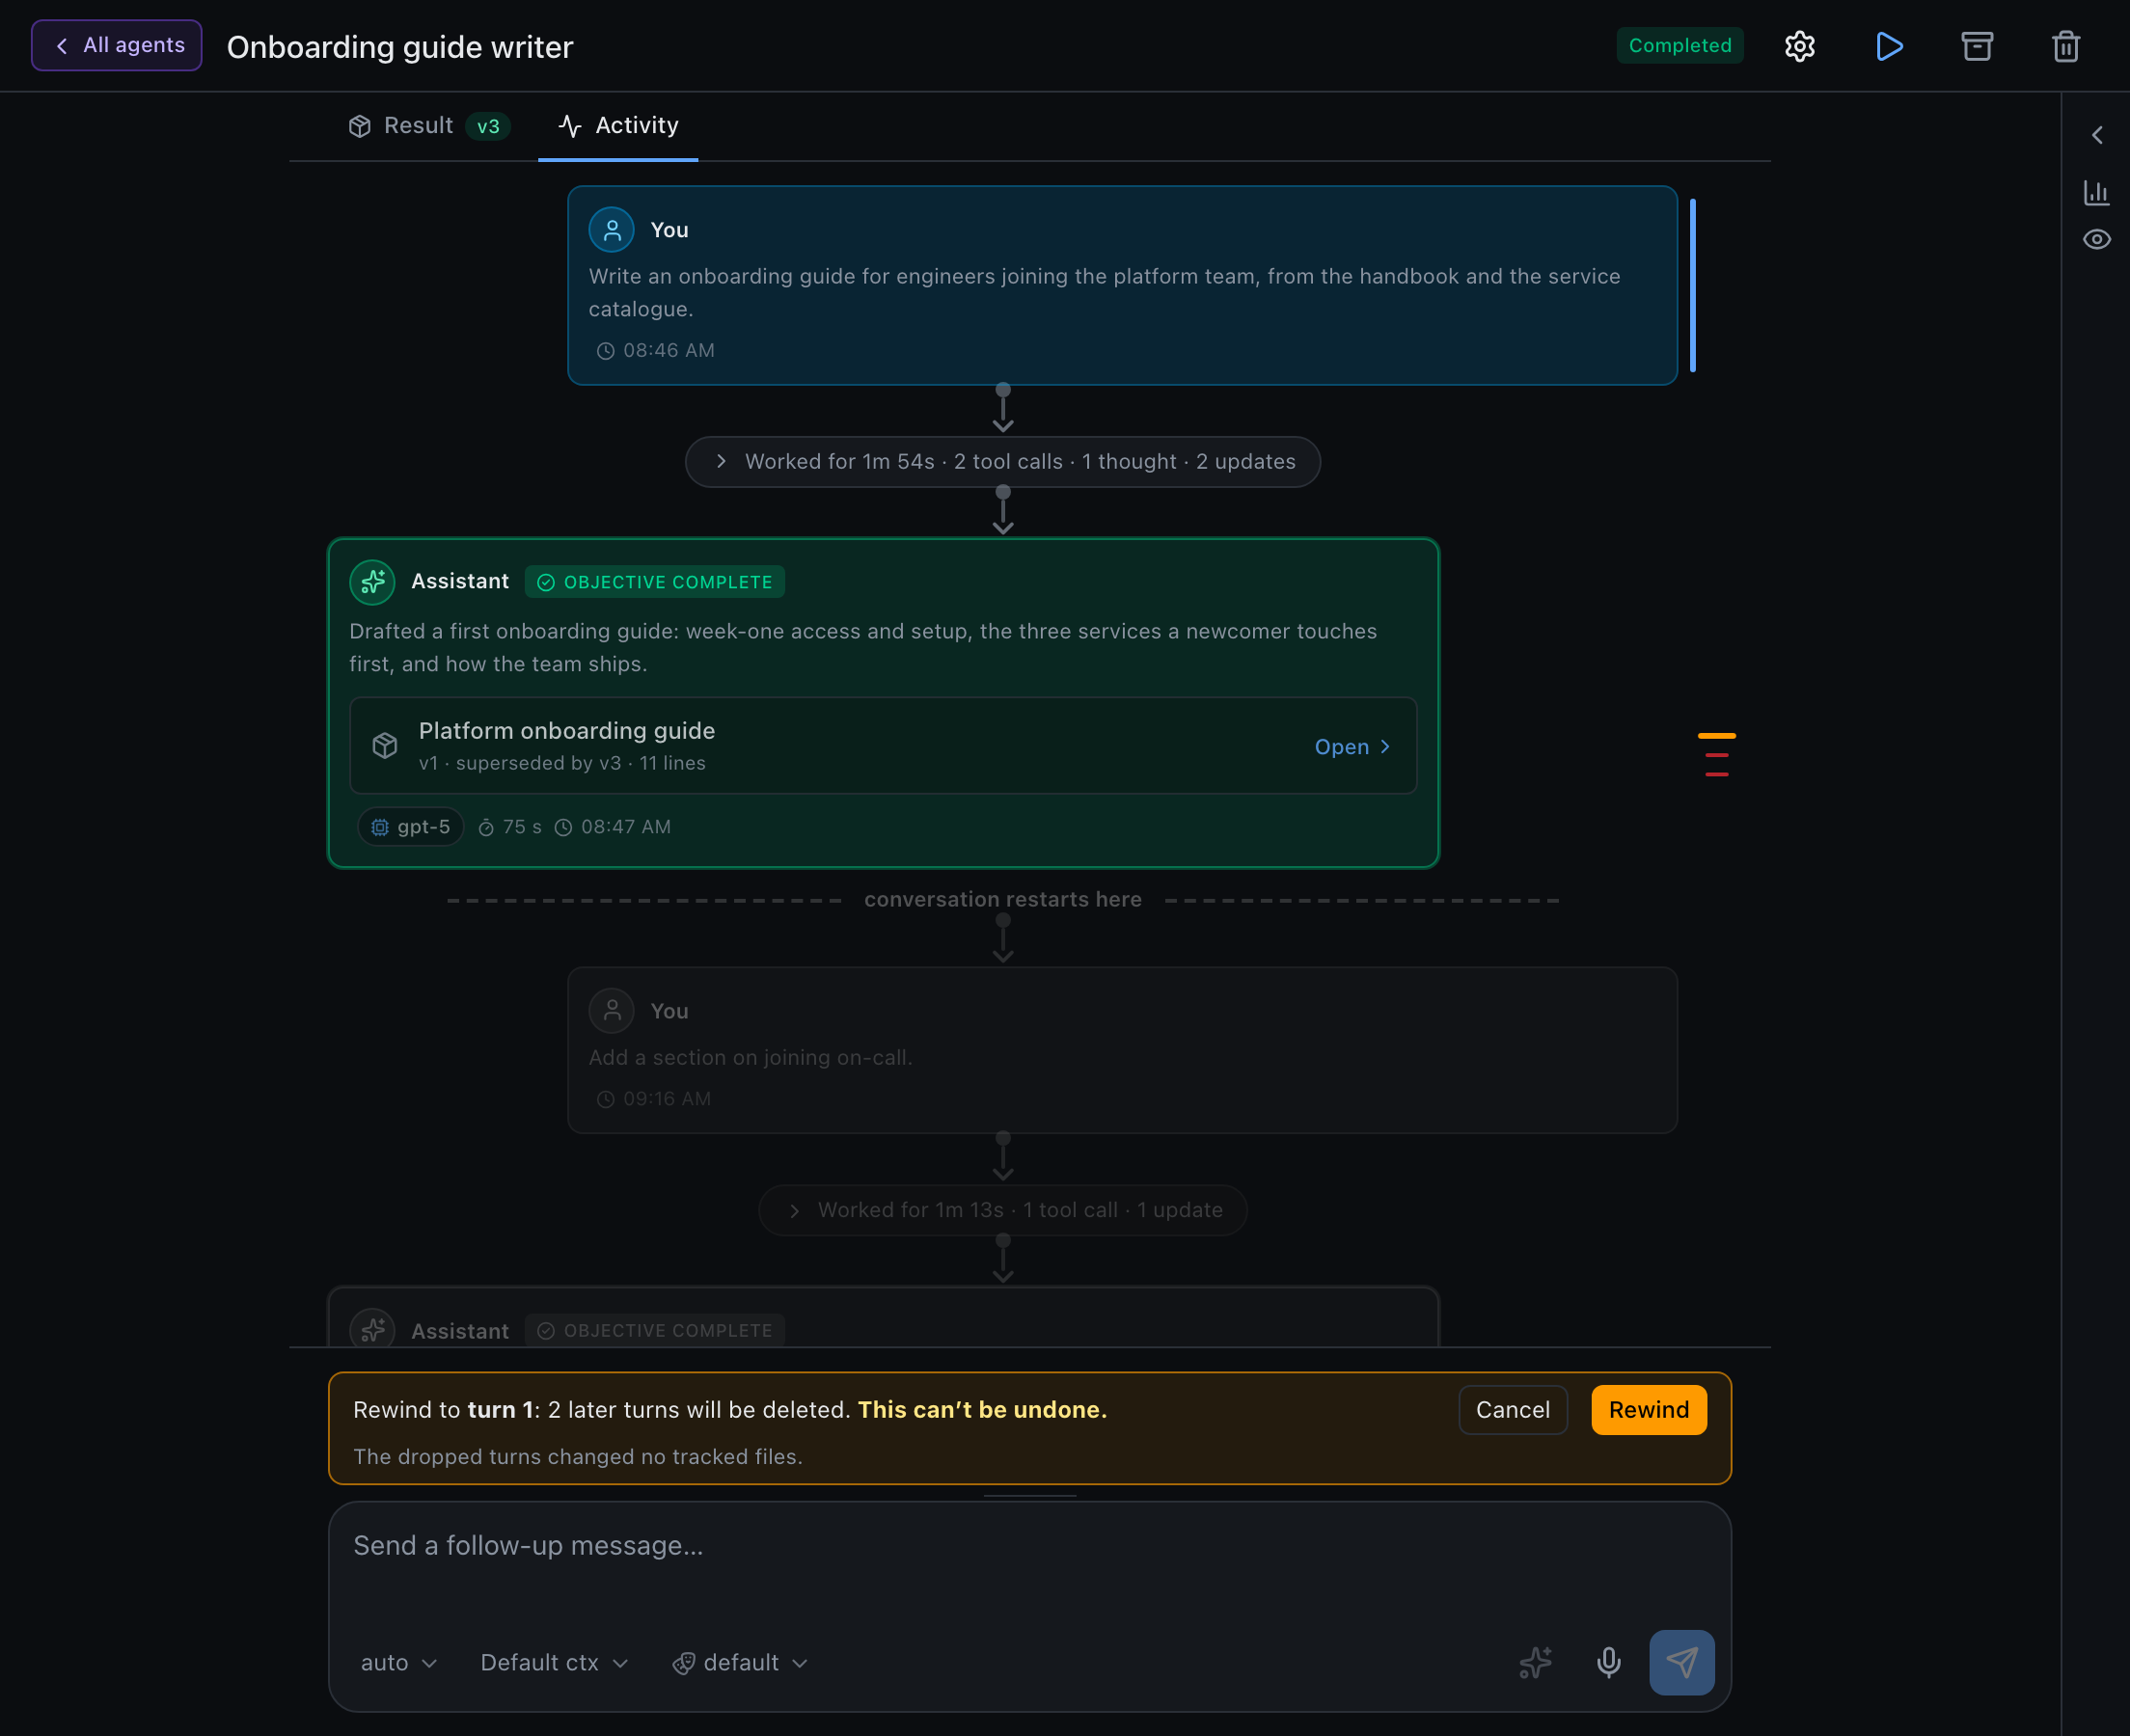Run the agent with play icon

(1888, 46)
